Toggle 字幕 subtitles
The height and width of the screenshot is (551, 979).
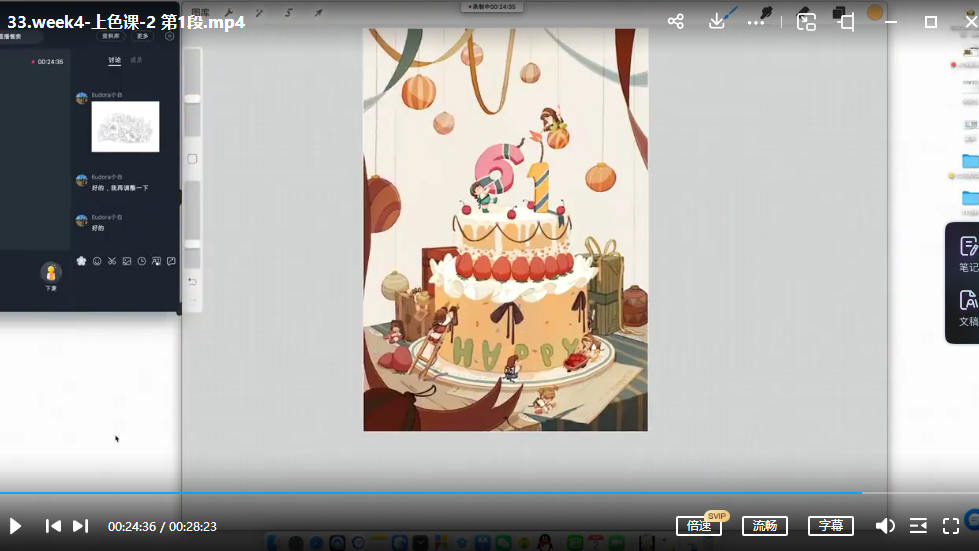(x=830, y=526)
